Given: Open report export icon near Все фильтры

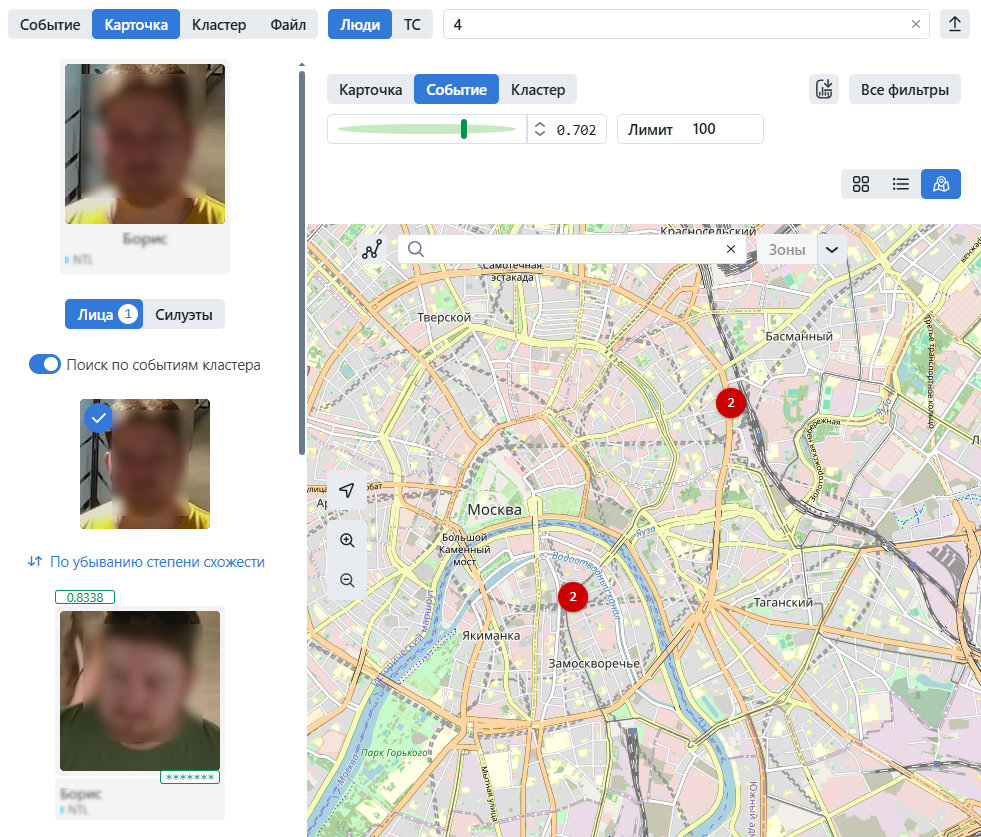Looking at the screenshot, I should [823, 89].
